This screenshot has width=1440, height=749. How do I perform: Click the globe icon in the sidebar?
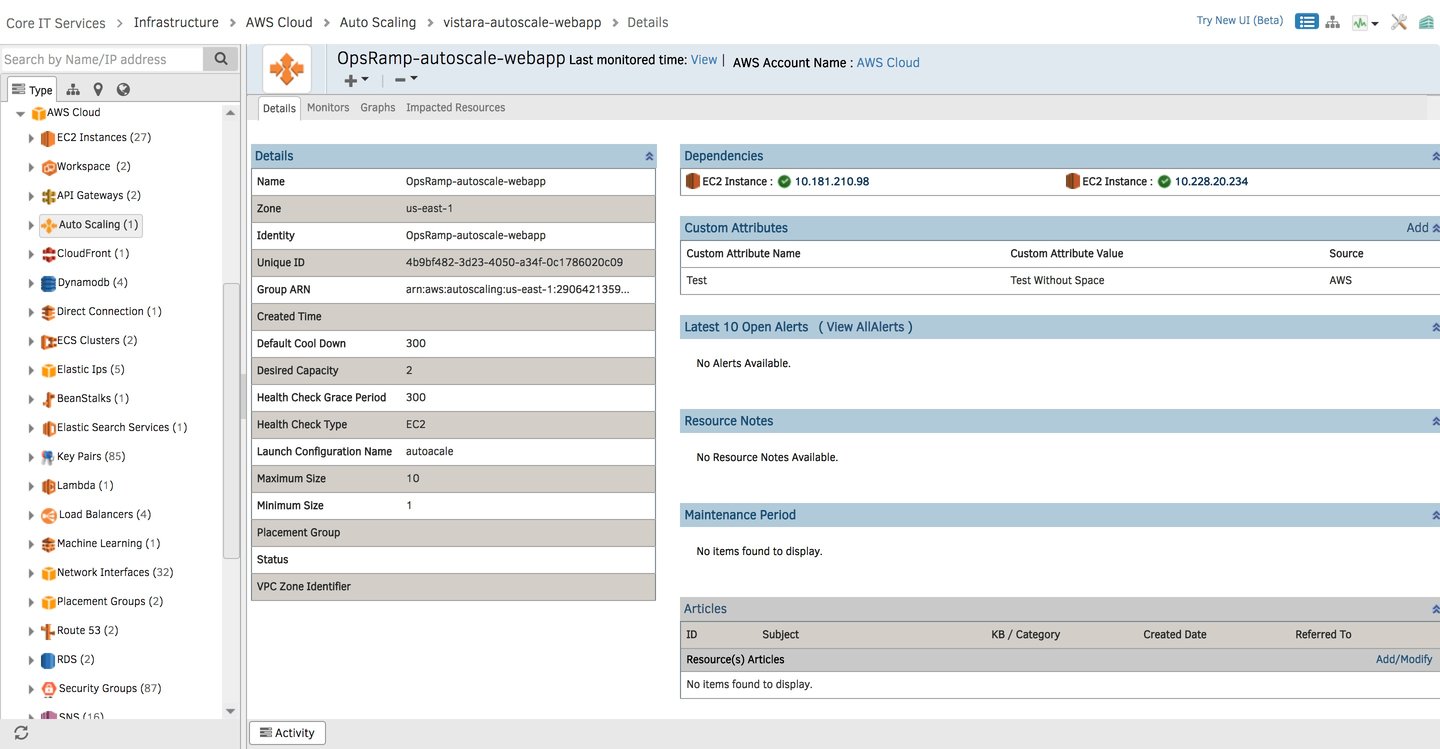pyautogui.click(x=122, y=89)
